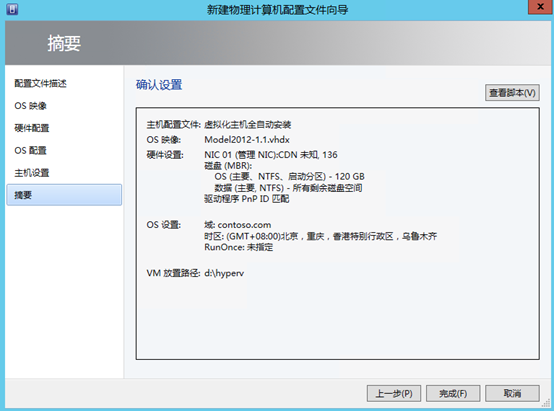The height and width of the screenshot is (411, 554).
Task: Select the 硬件配置 step
Action: [x=32, y=128]
